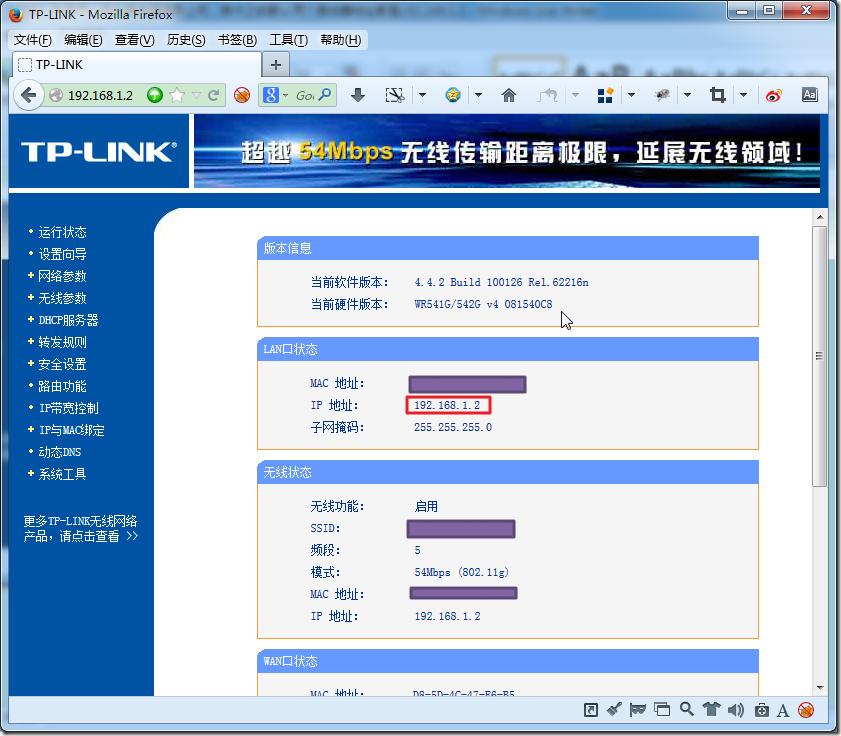Viewport: 841px width, 736px height.
Task: Click the insect icon in browser toolbar
Action: pyautogui.click(x=662, y=95)
